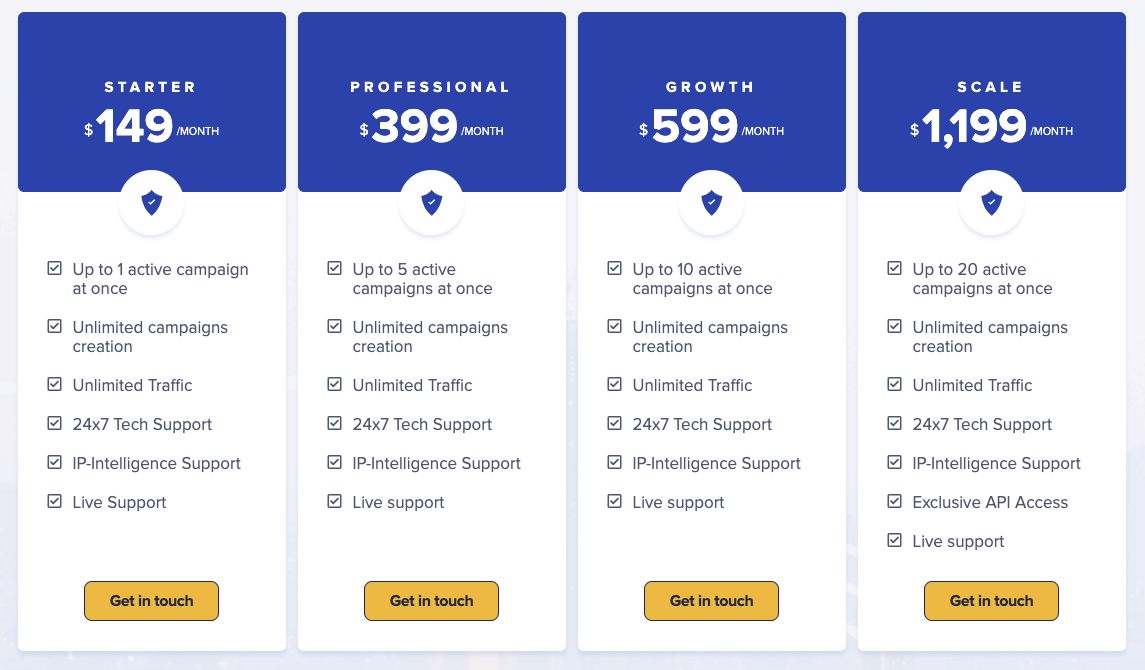Click the $149 Starter price header

coord(151,128)
